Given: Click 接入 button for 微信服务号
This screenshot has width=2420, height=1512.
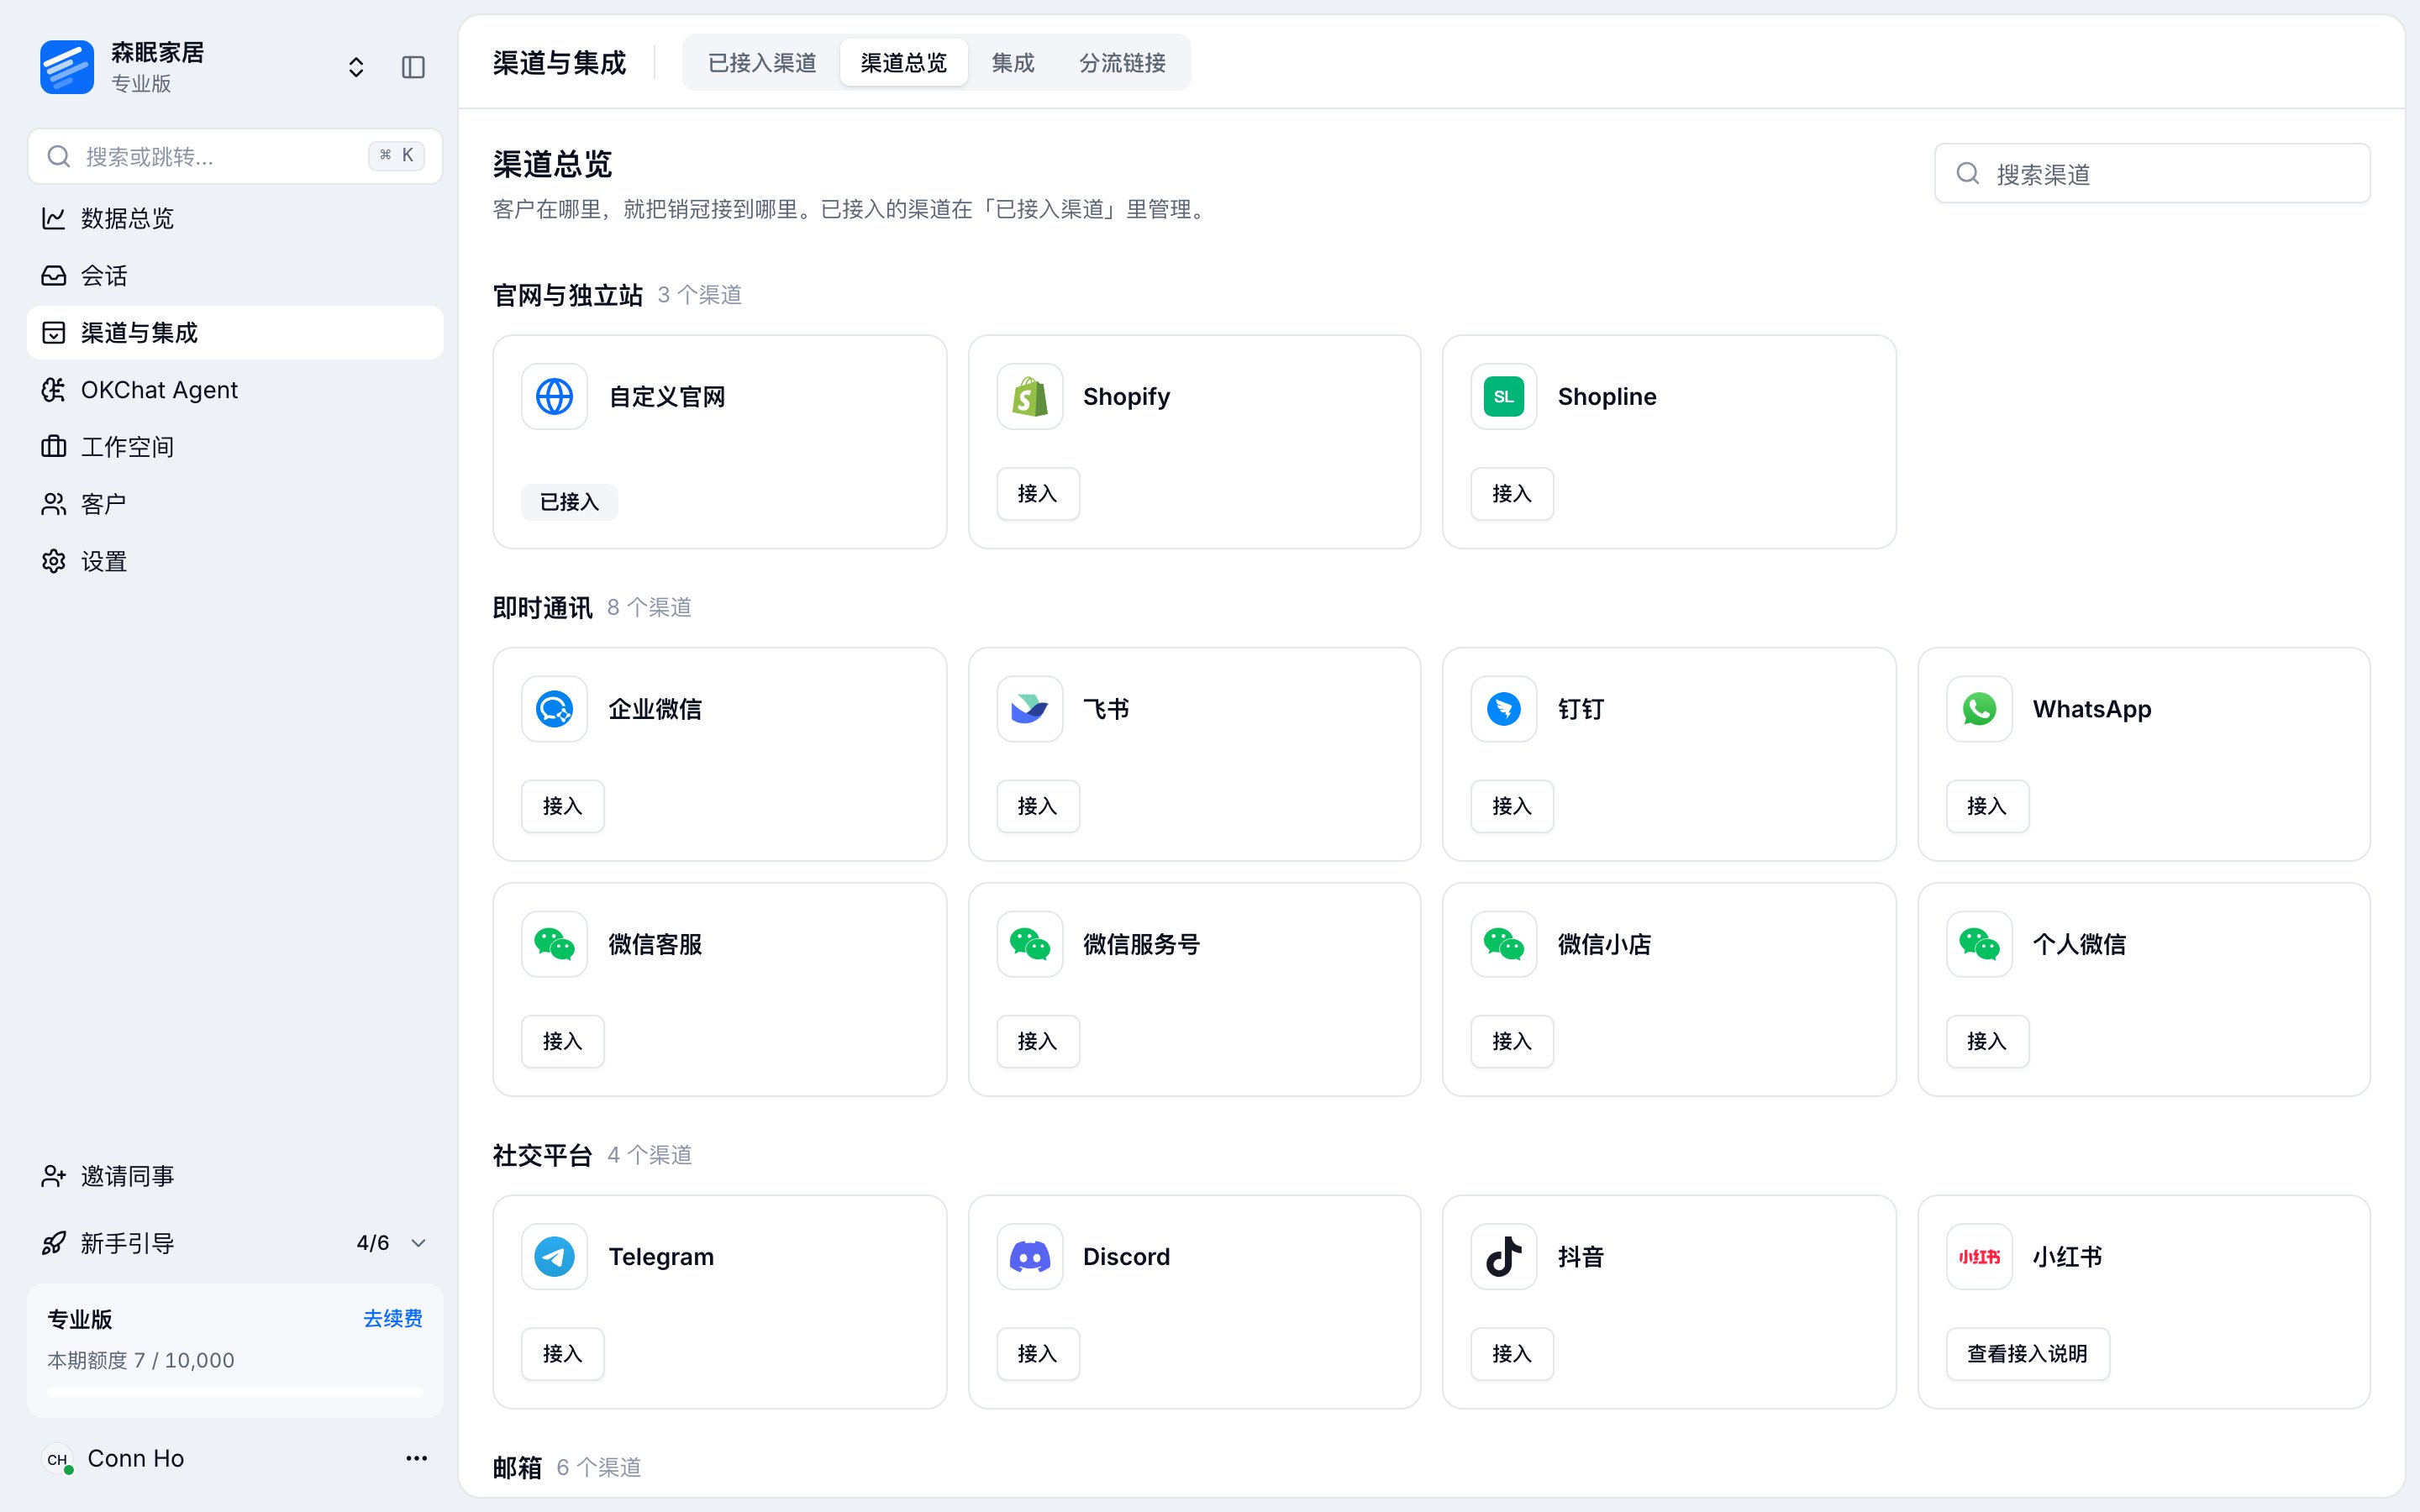Looking at the screenshot, I should click(1038, 1042).
